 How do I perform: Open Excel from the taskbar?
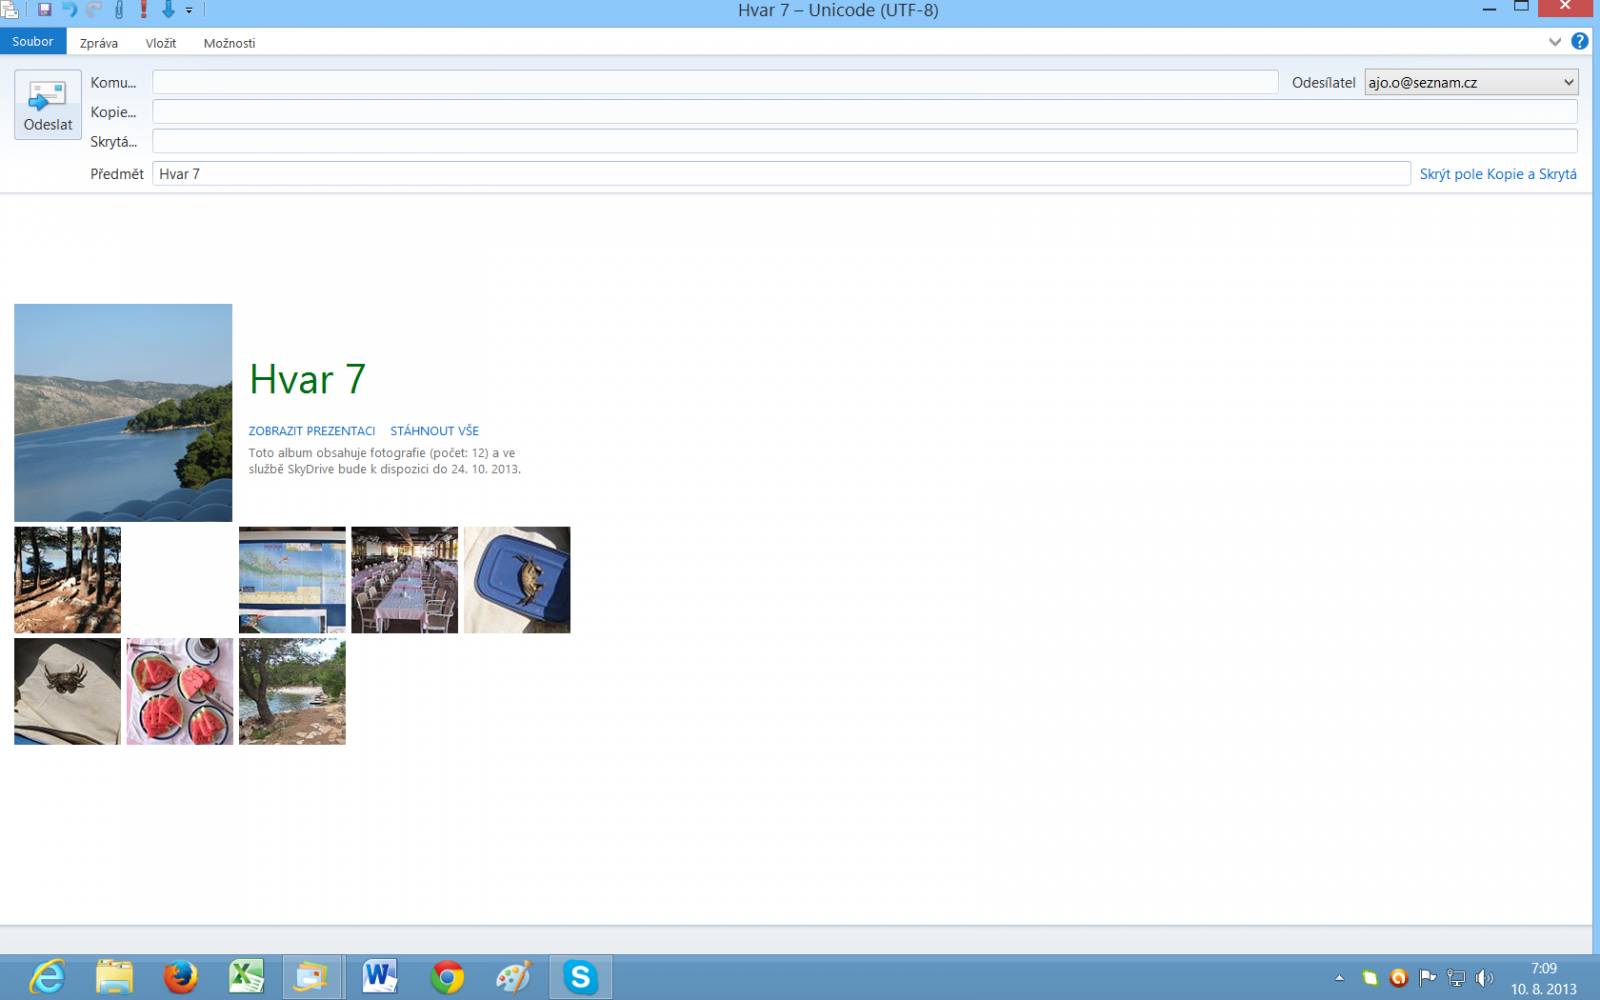pos(247,977)
